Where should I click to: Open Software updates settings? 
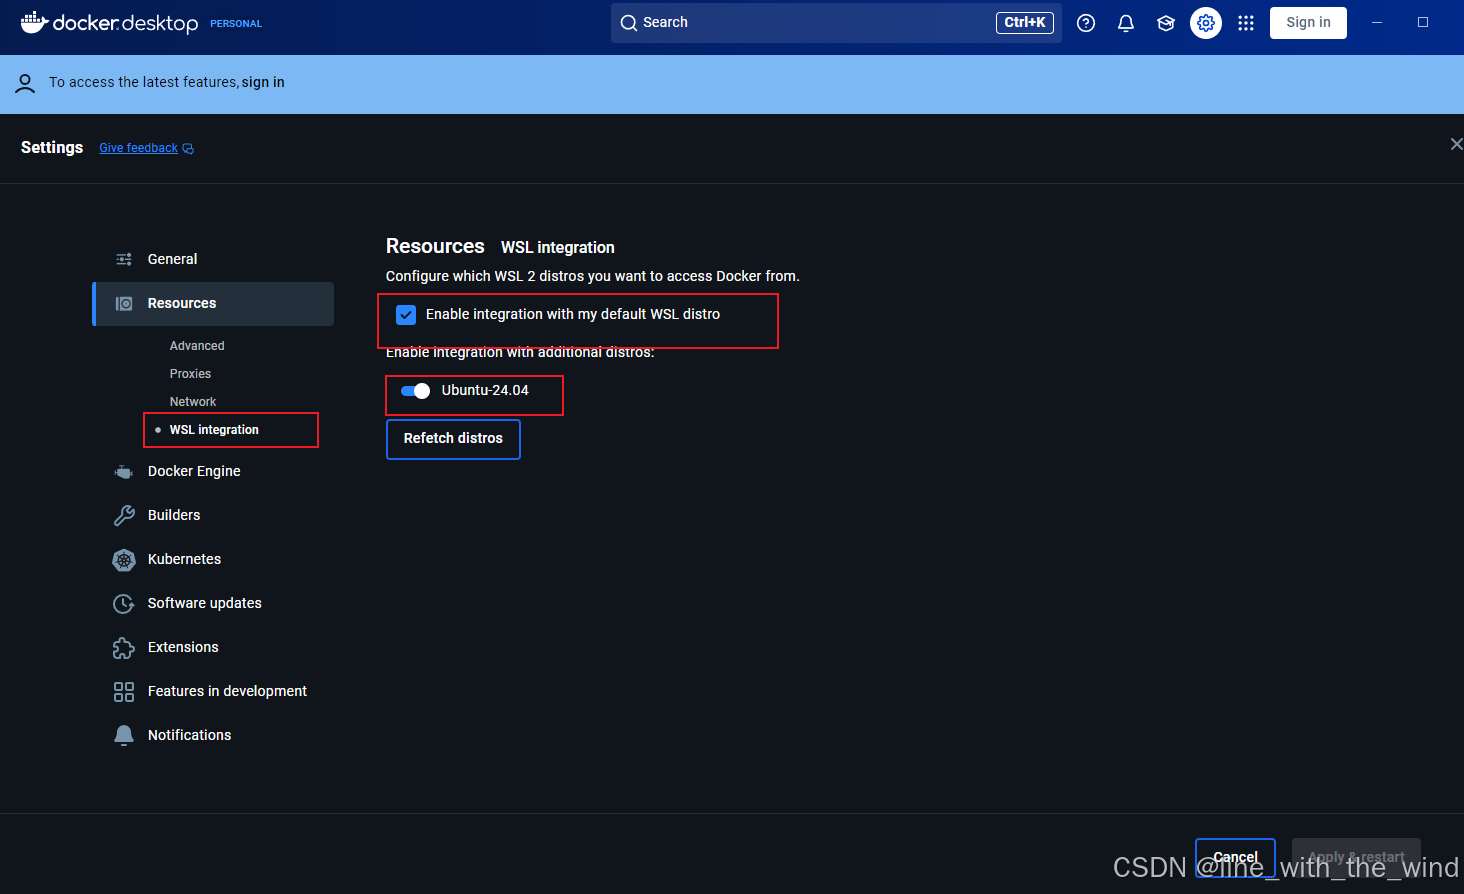click(214, 603)
